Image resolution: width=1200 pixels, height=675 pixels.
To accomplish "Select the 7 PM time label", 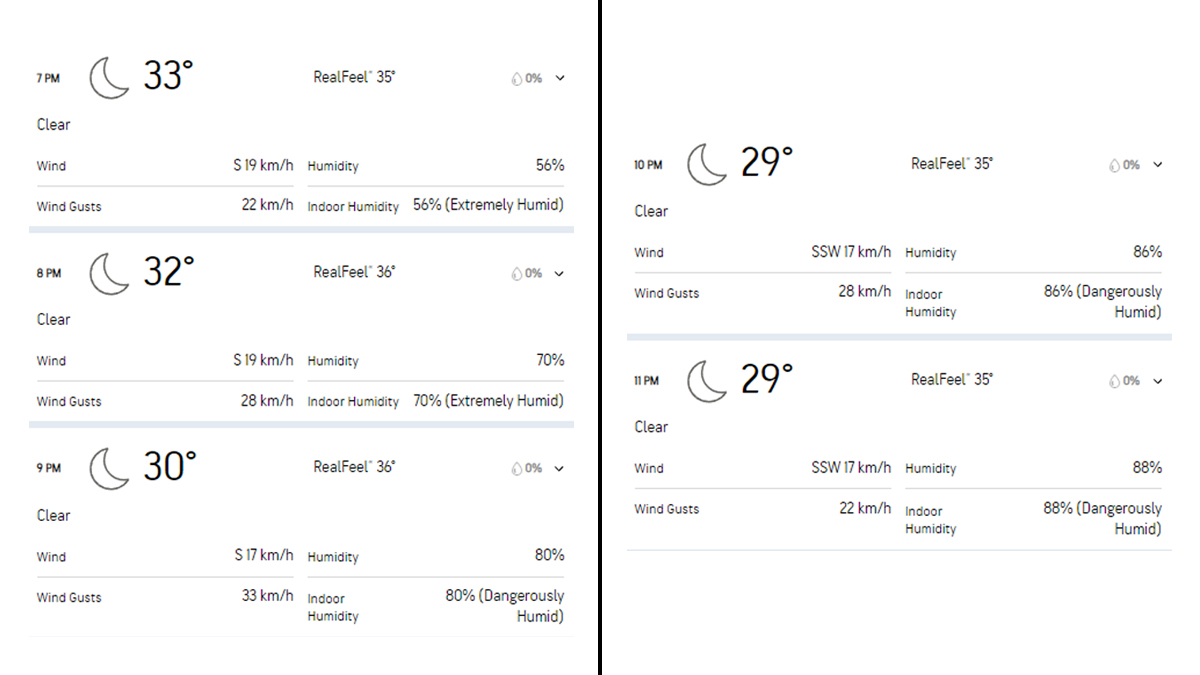I will tap(49, 78).
